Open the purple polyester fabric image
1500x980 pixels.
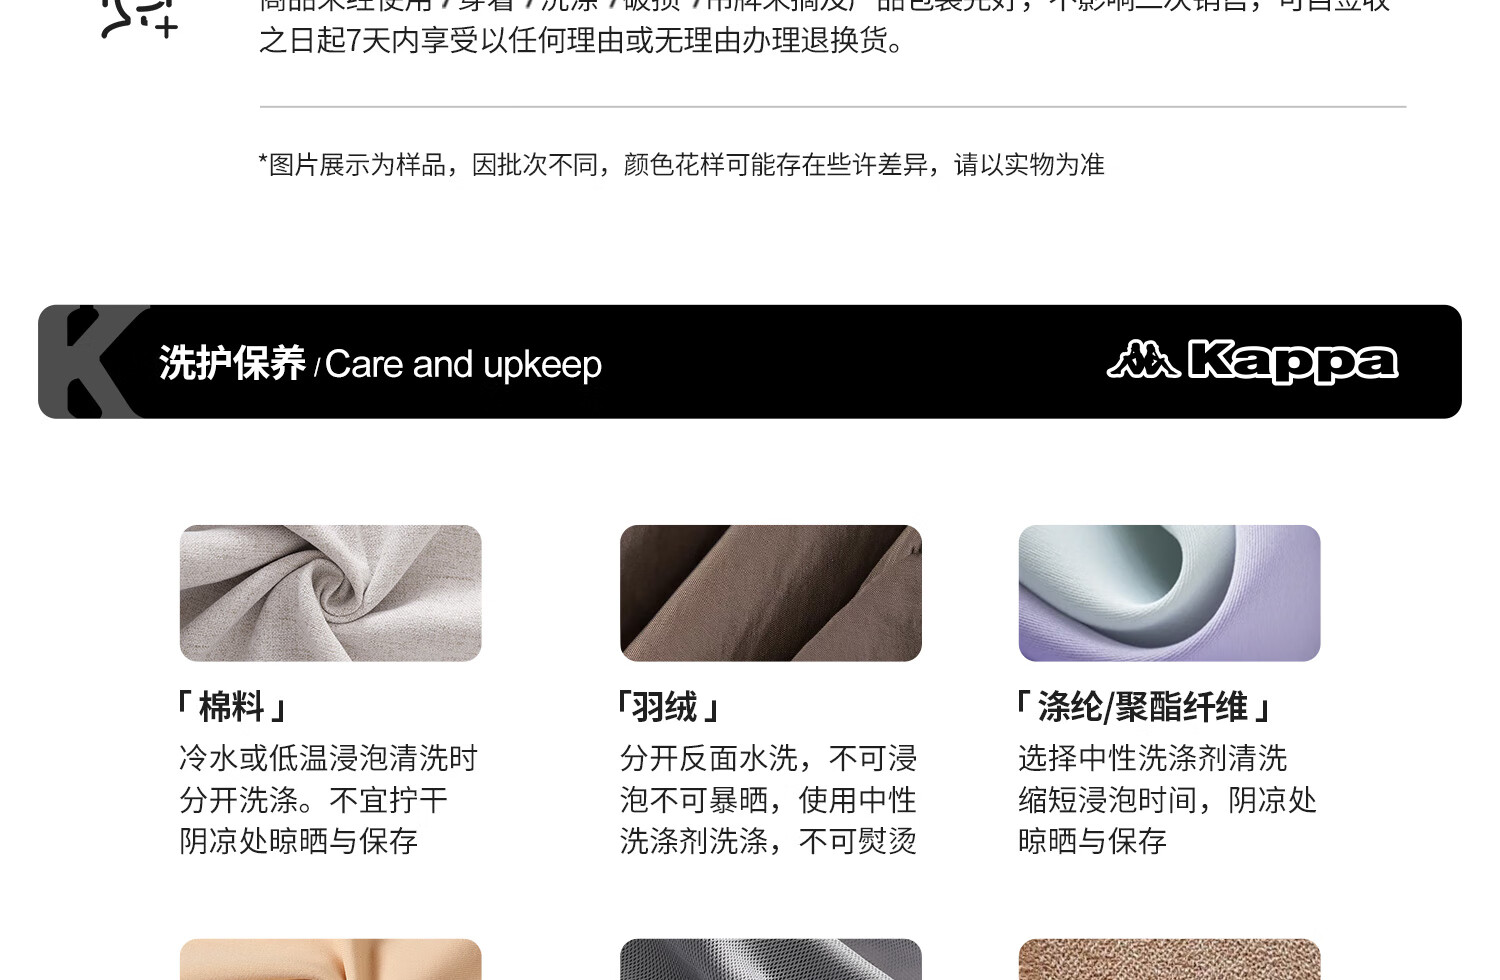1169,593
